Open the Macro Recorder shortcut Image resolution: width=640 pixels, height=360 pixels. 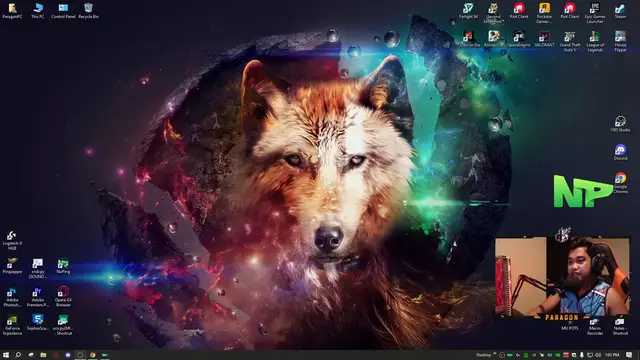(595, 327)
